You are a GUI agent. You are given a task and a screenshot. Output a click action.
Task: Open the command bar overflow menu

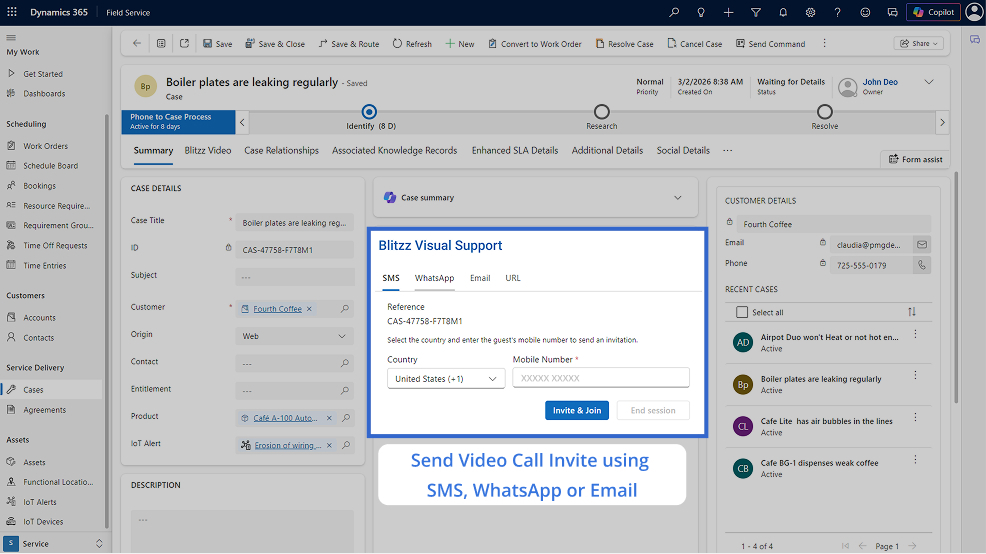[824, 43]
